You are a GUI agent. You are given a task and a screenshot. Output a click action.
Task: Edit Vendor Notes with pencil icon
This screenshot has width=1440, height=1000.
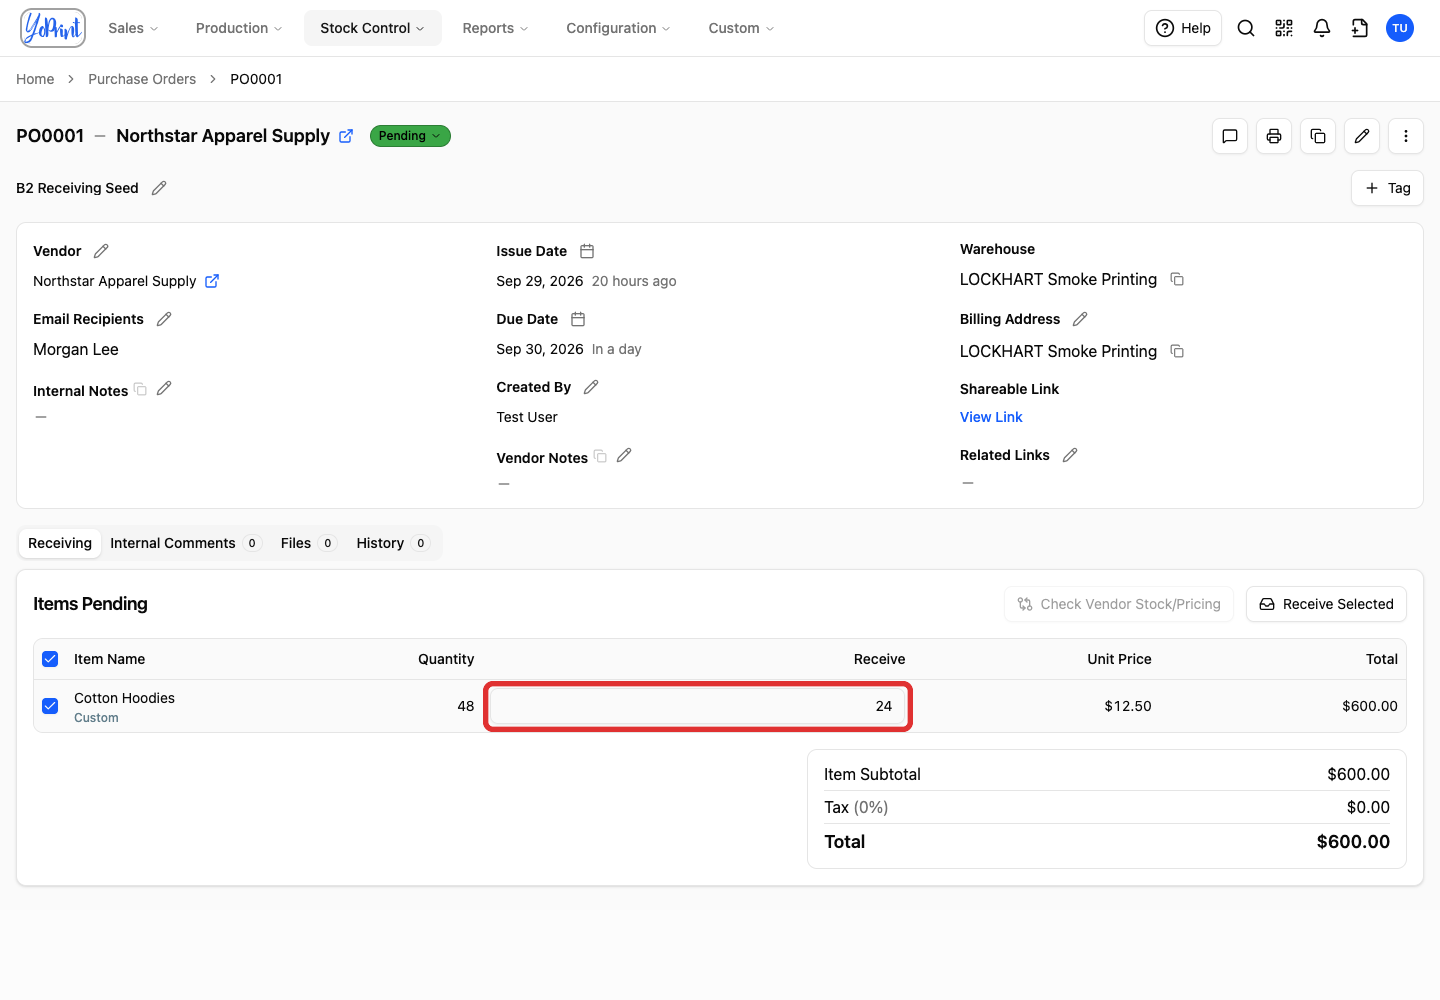coord(624,455)
